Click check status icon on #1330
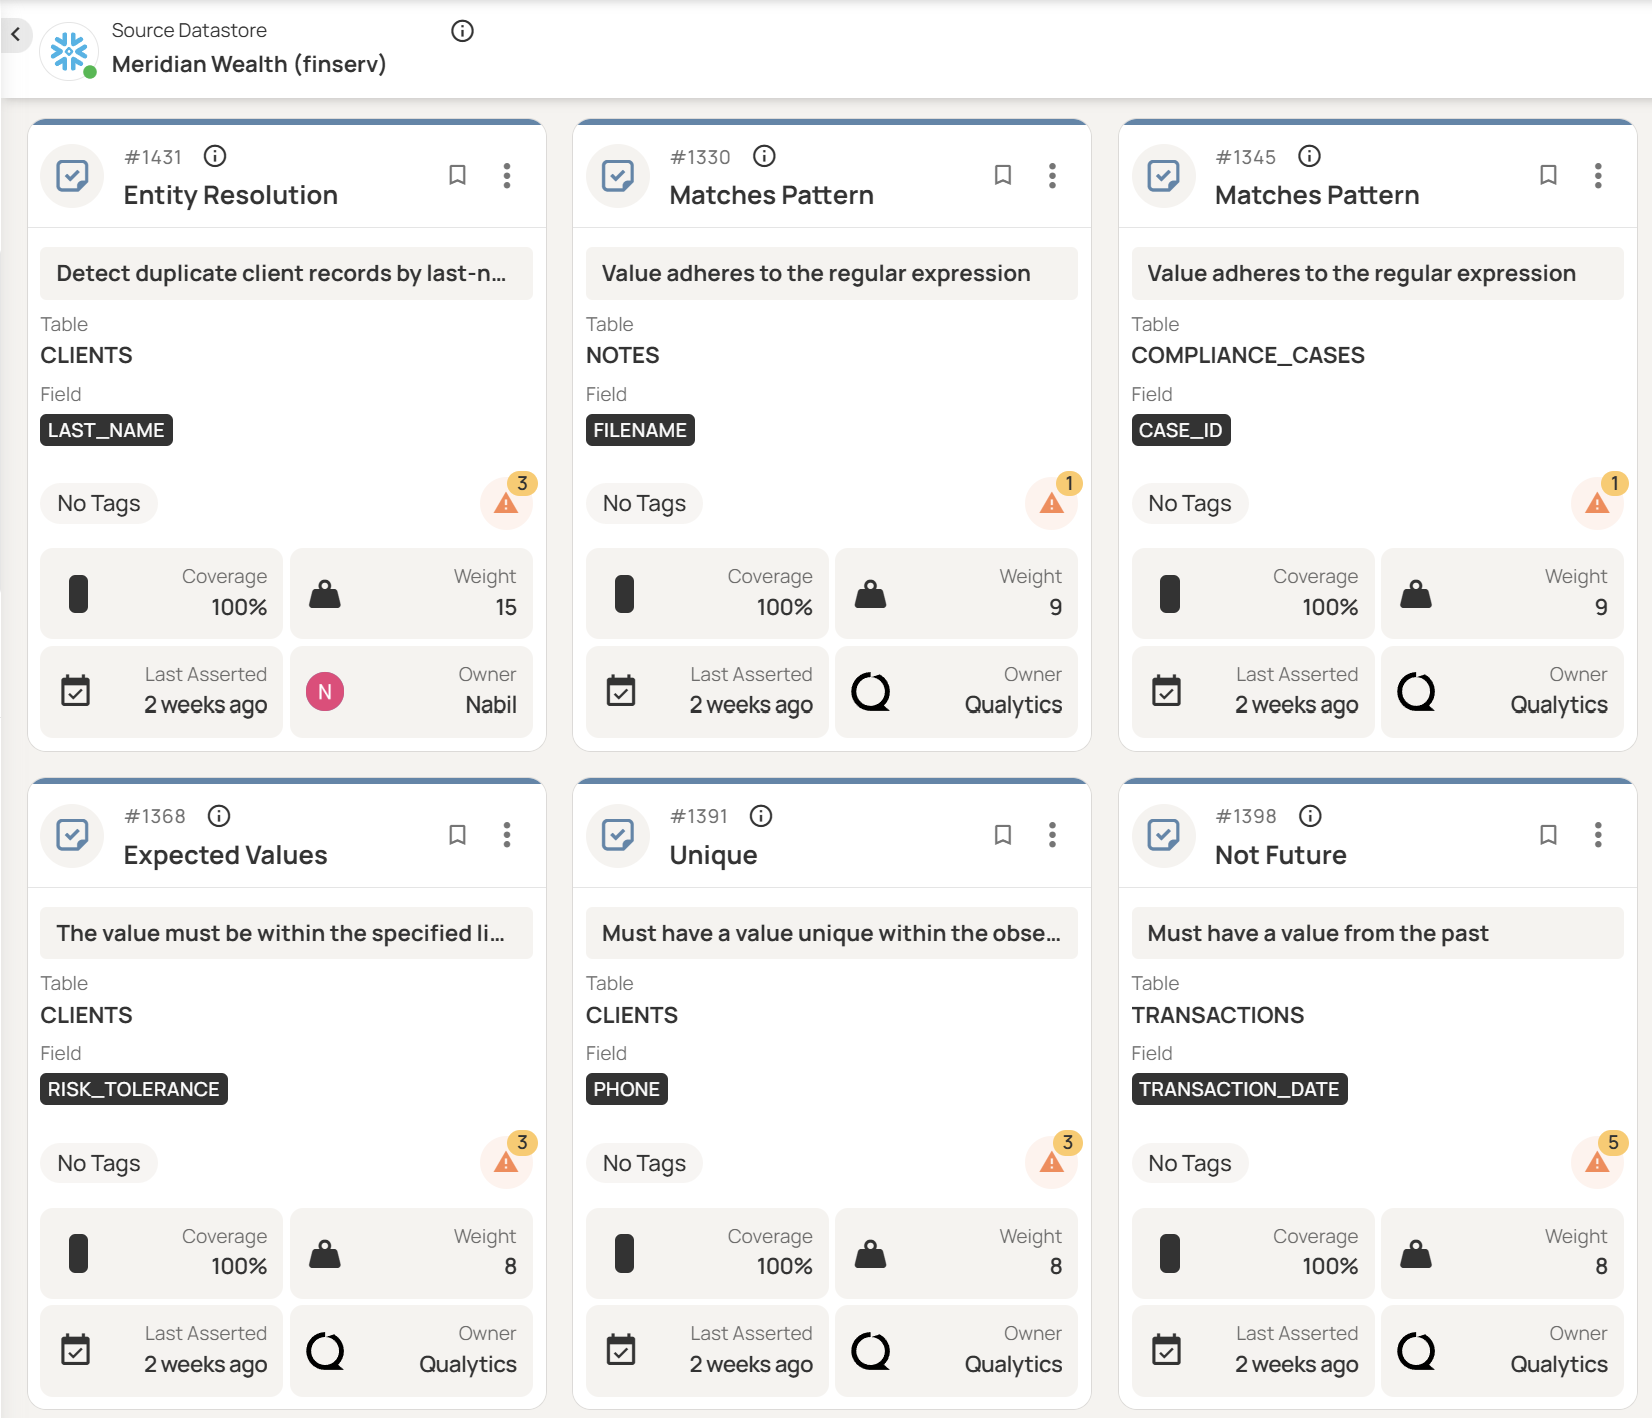 tap(618, 176)
